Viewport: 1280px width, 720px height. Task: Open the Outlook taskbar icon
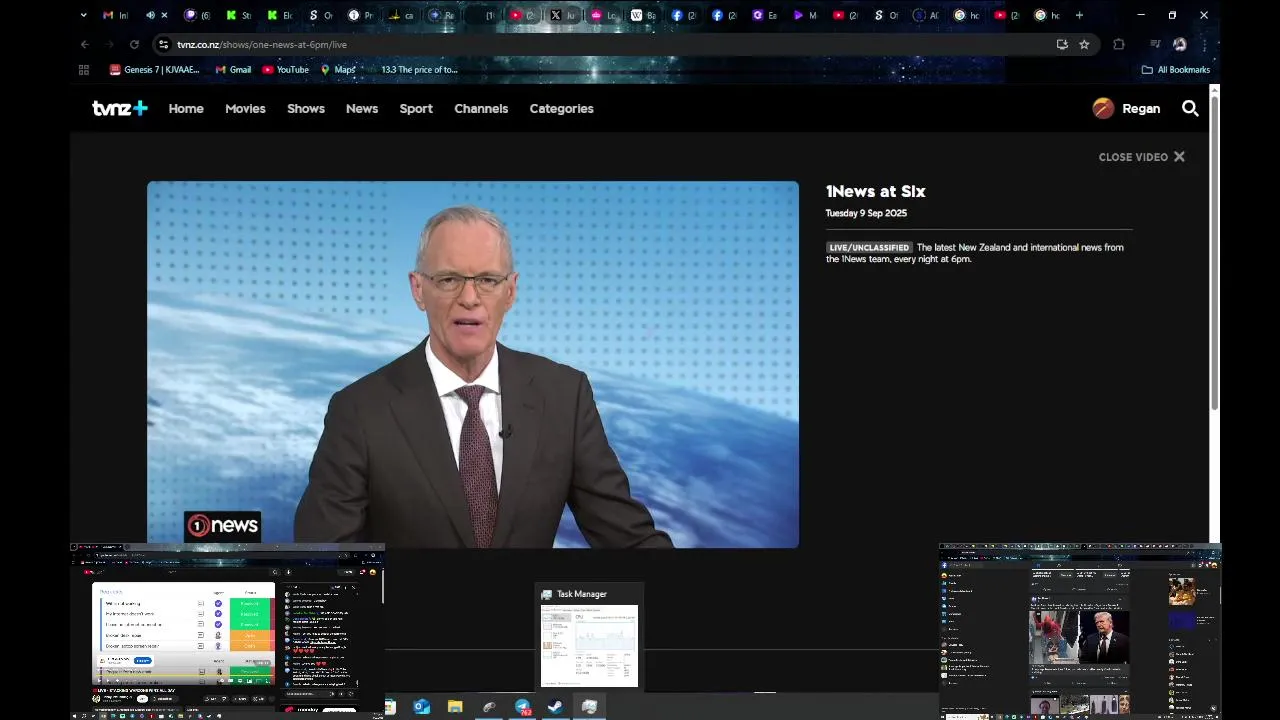point(422,707)
